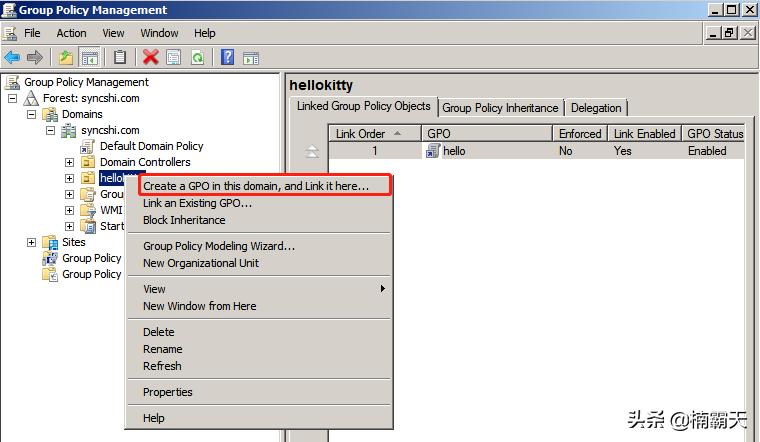Select the Sites node label
The width and height of the screenshot is (760, 442).
click(74, 242)
